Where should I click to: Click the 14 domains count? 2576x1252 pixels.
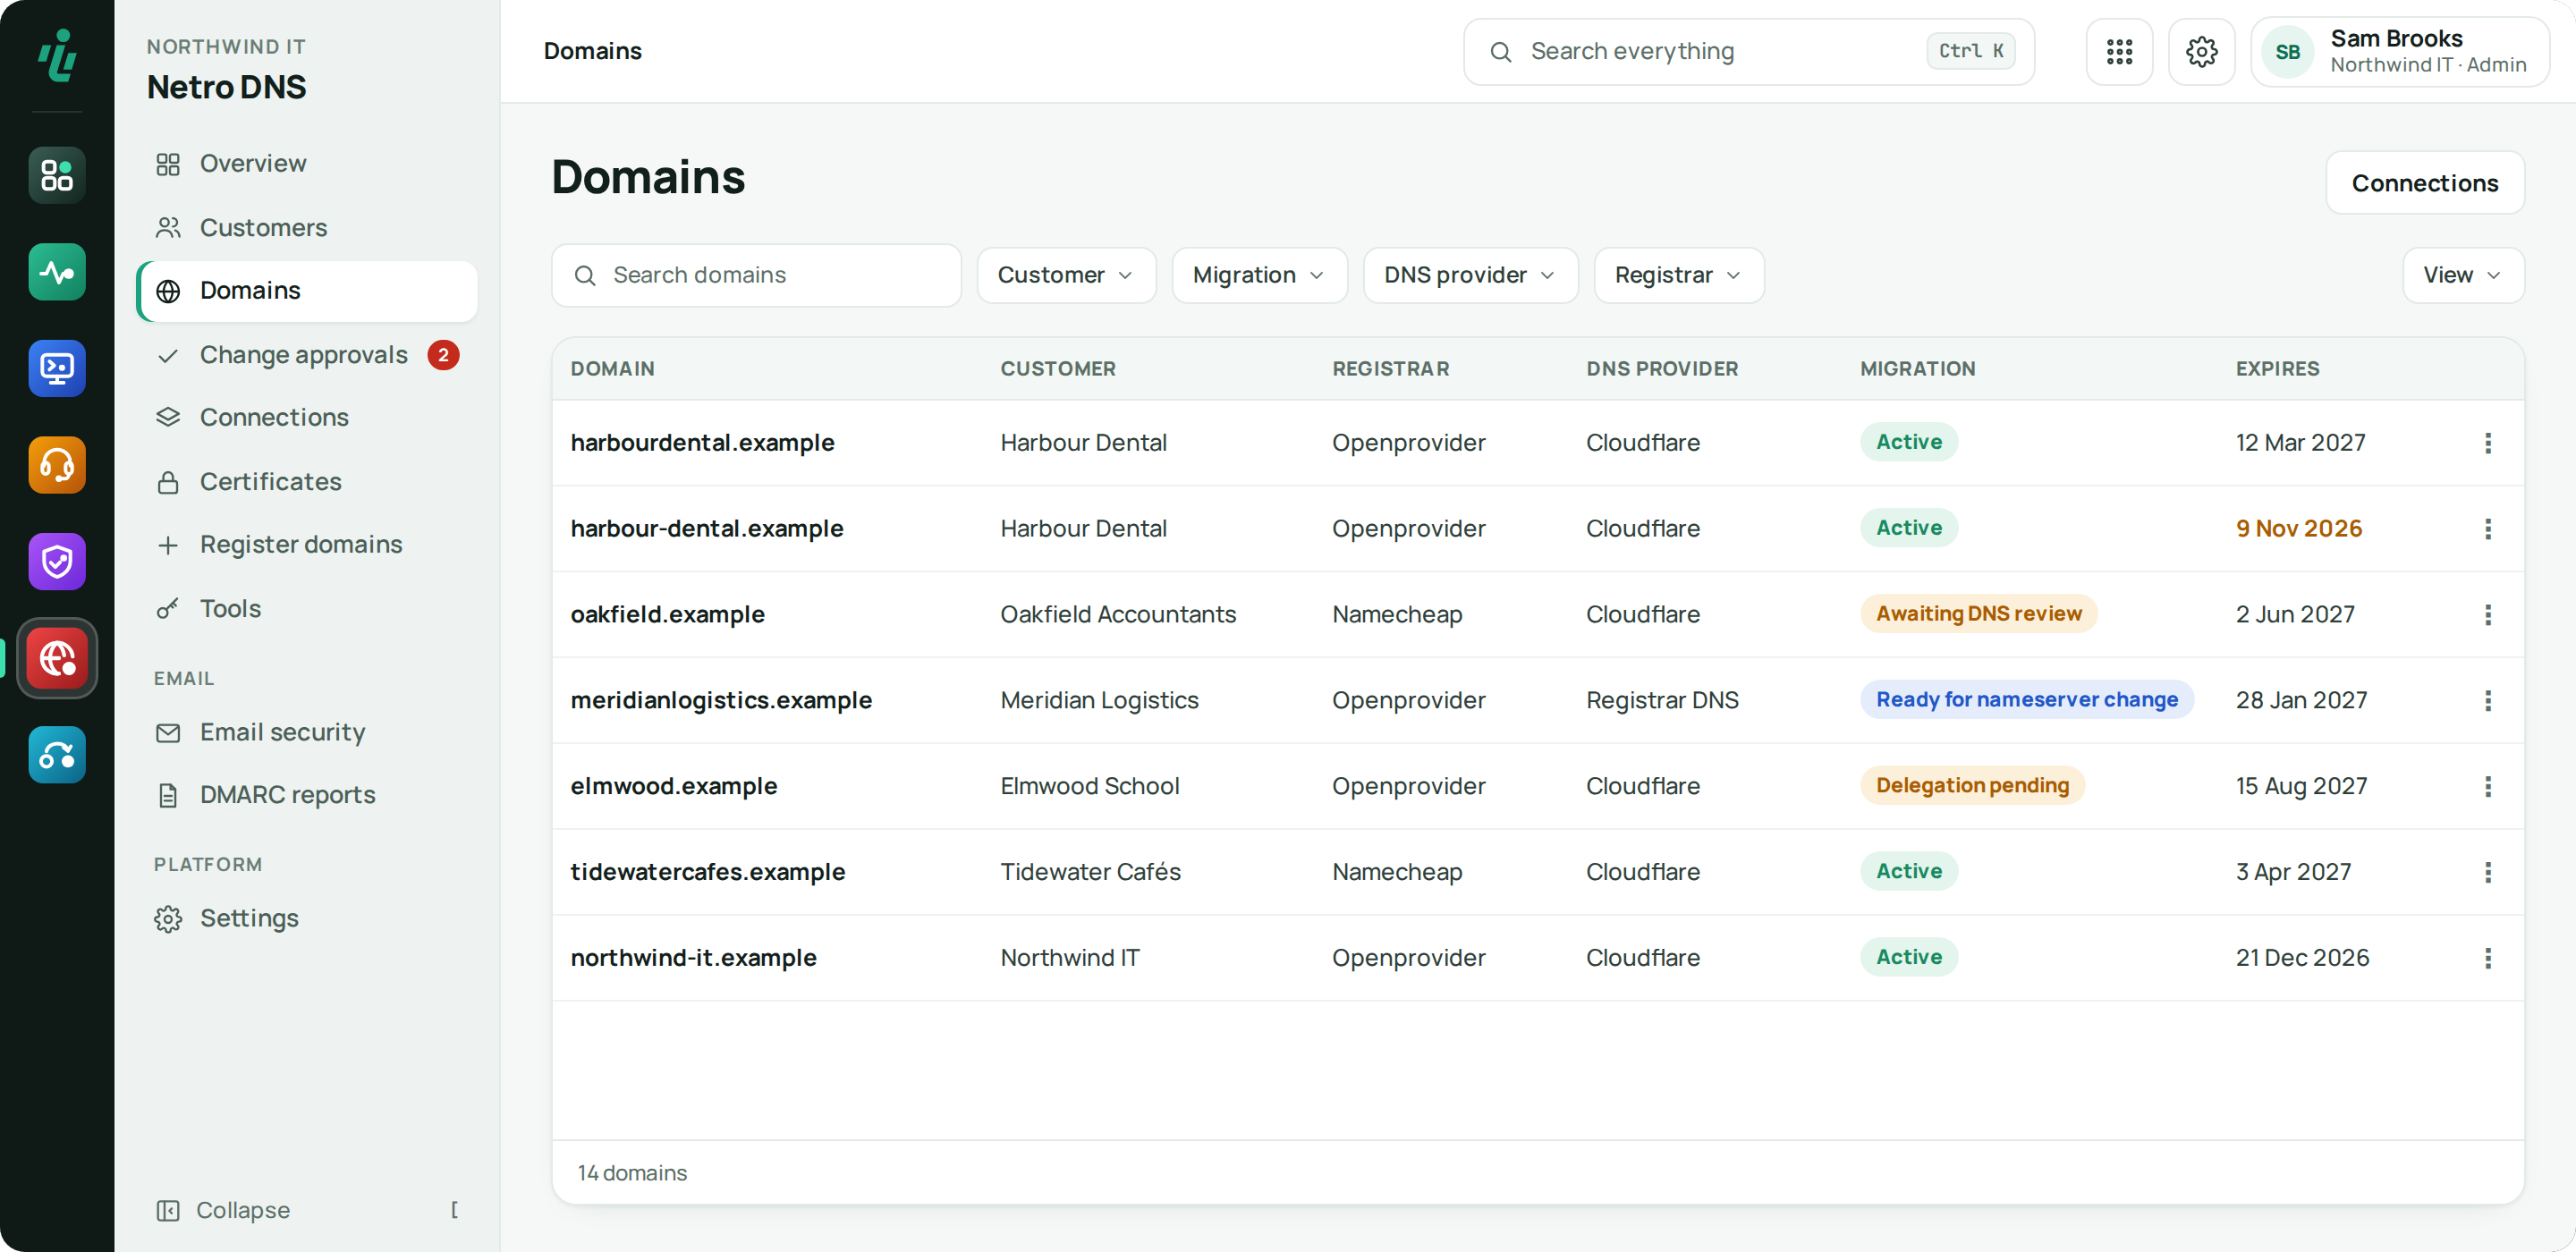pyautogui.click(x=632, y=1173)
